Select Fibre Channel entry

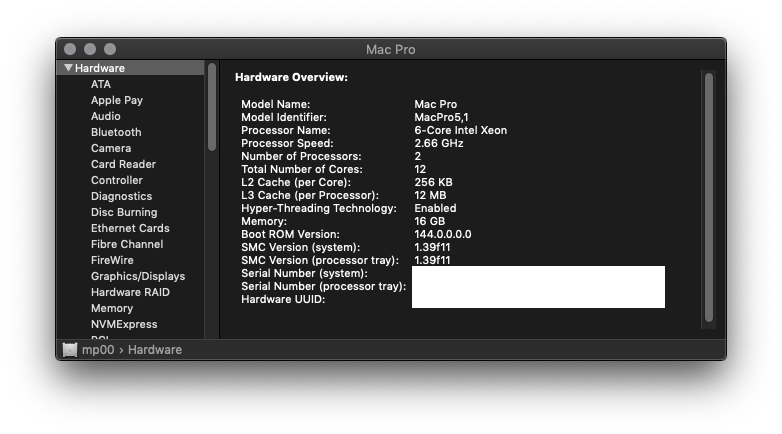pos(127,244)
